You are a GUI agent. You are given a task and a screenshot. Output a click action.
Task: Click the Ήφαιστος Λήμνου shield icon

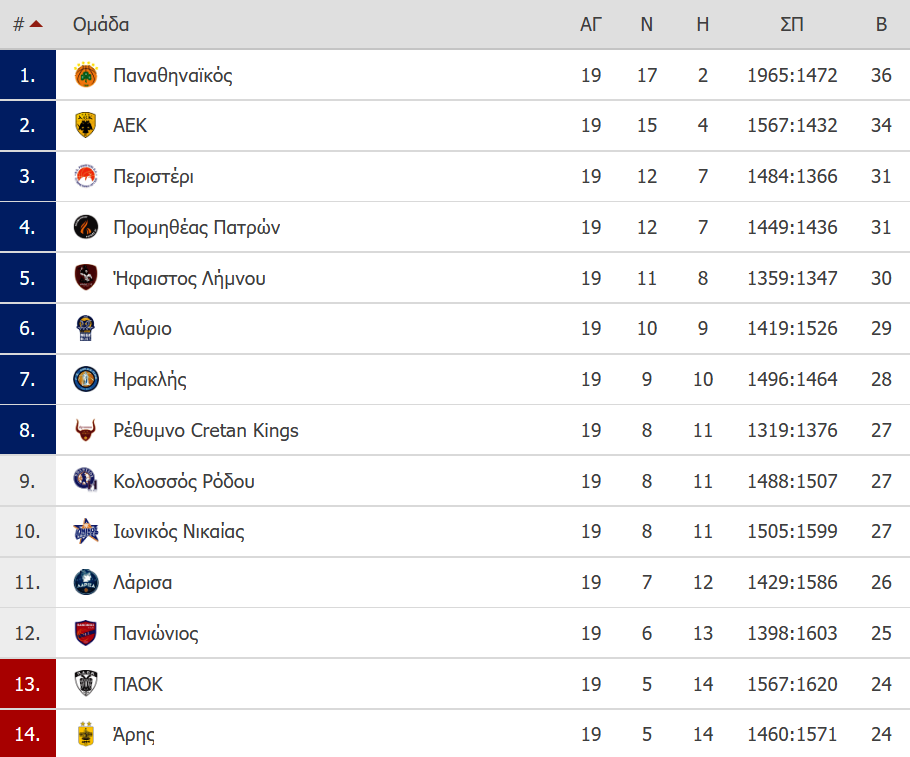point(86,277)
